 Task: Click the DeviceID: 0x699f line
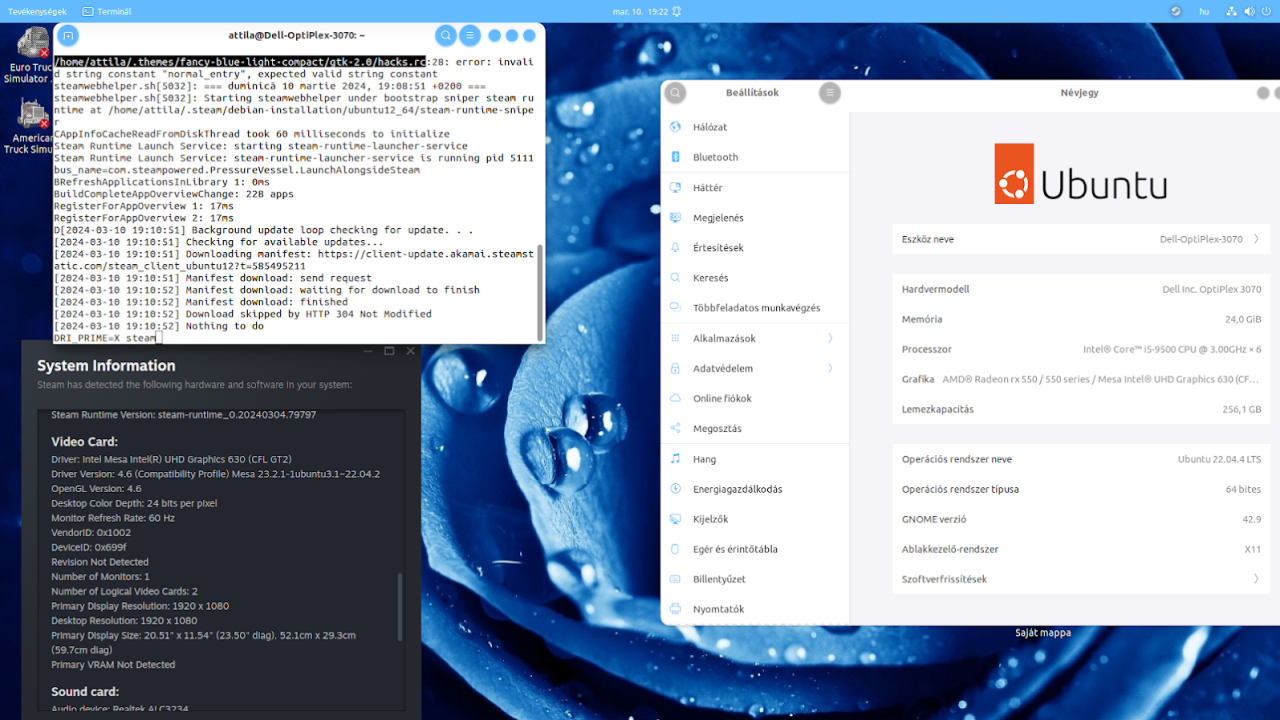[x=89, y=547]
